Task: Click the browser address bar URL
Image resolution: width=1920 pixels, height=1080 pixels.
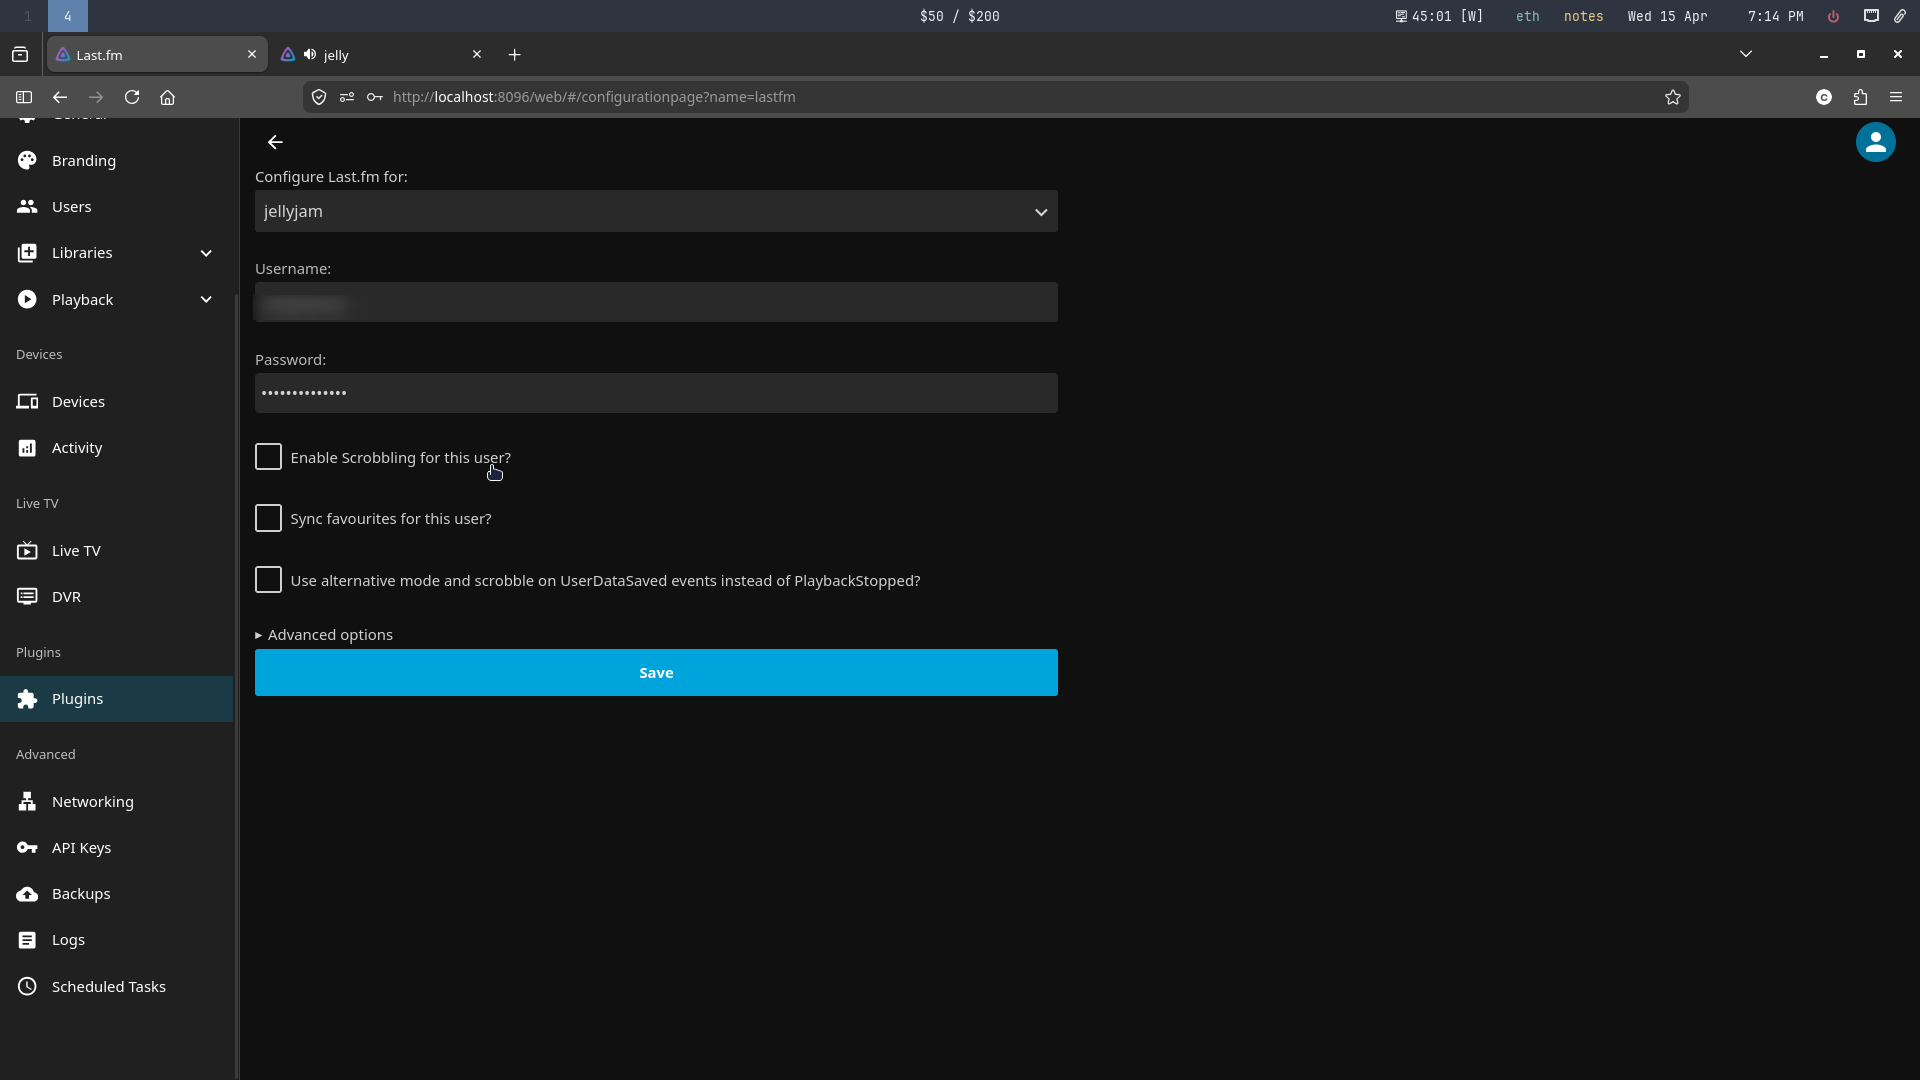Action: click(594, 97)
